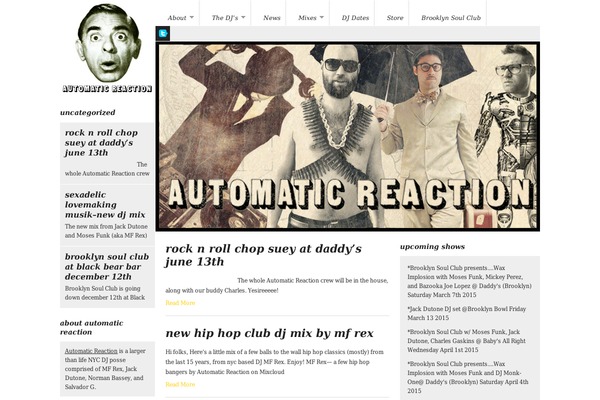The image size is (600, 400).
Task: Click the Automatic Reaction banner image
Action: pos(347,136)
